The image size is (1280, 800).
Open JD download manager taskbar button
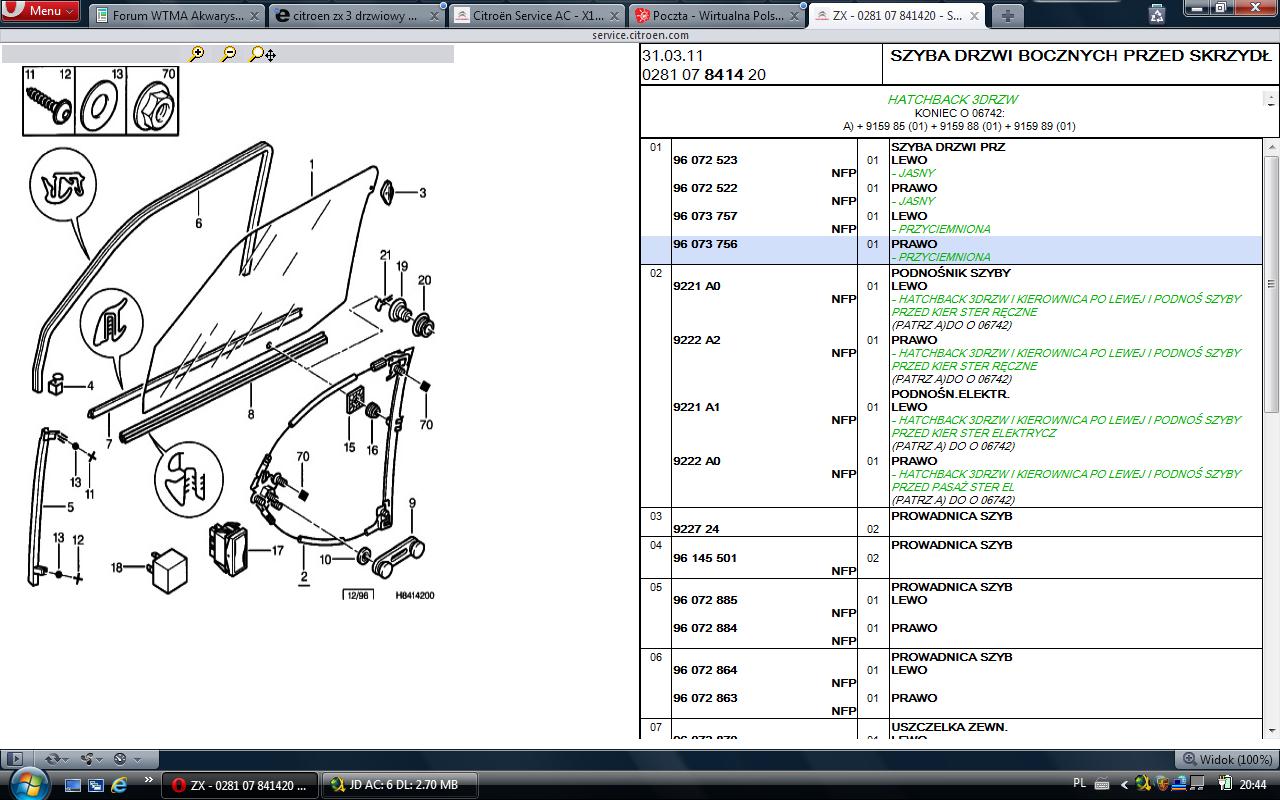point(400,785)
